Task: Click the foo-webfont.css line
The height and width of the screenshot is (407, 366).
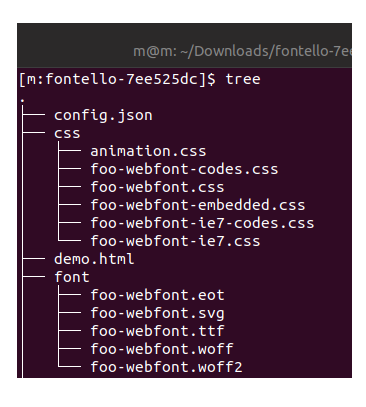Action: point(157,187)
